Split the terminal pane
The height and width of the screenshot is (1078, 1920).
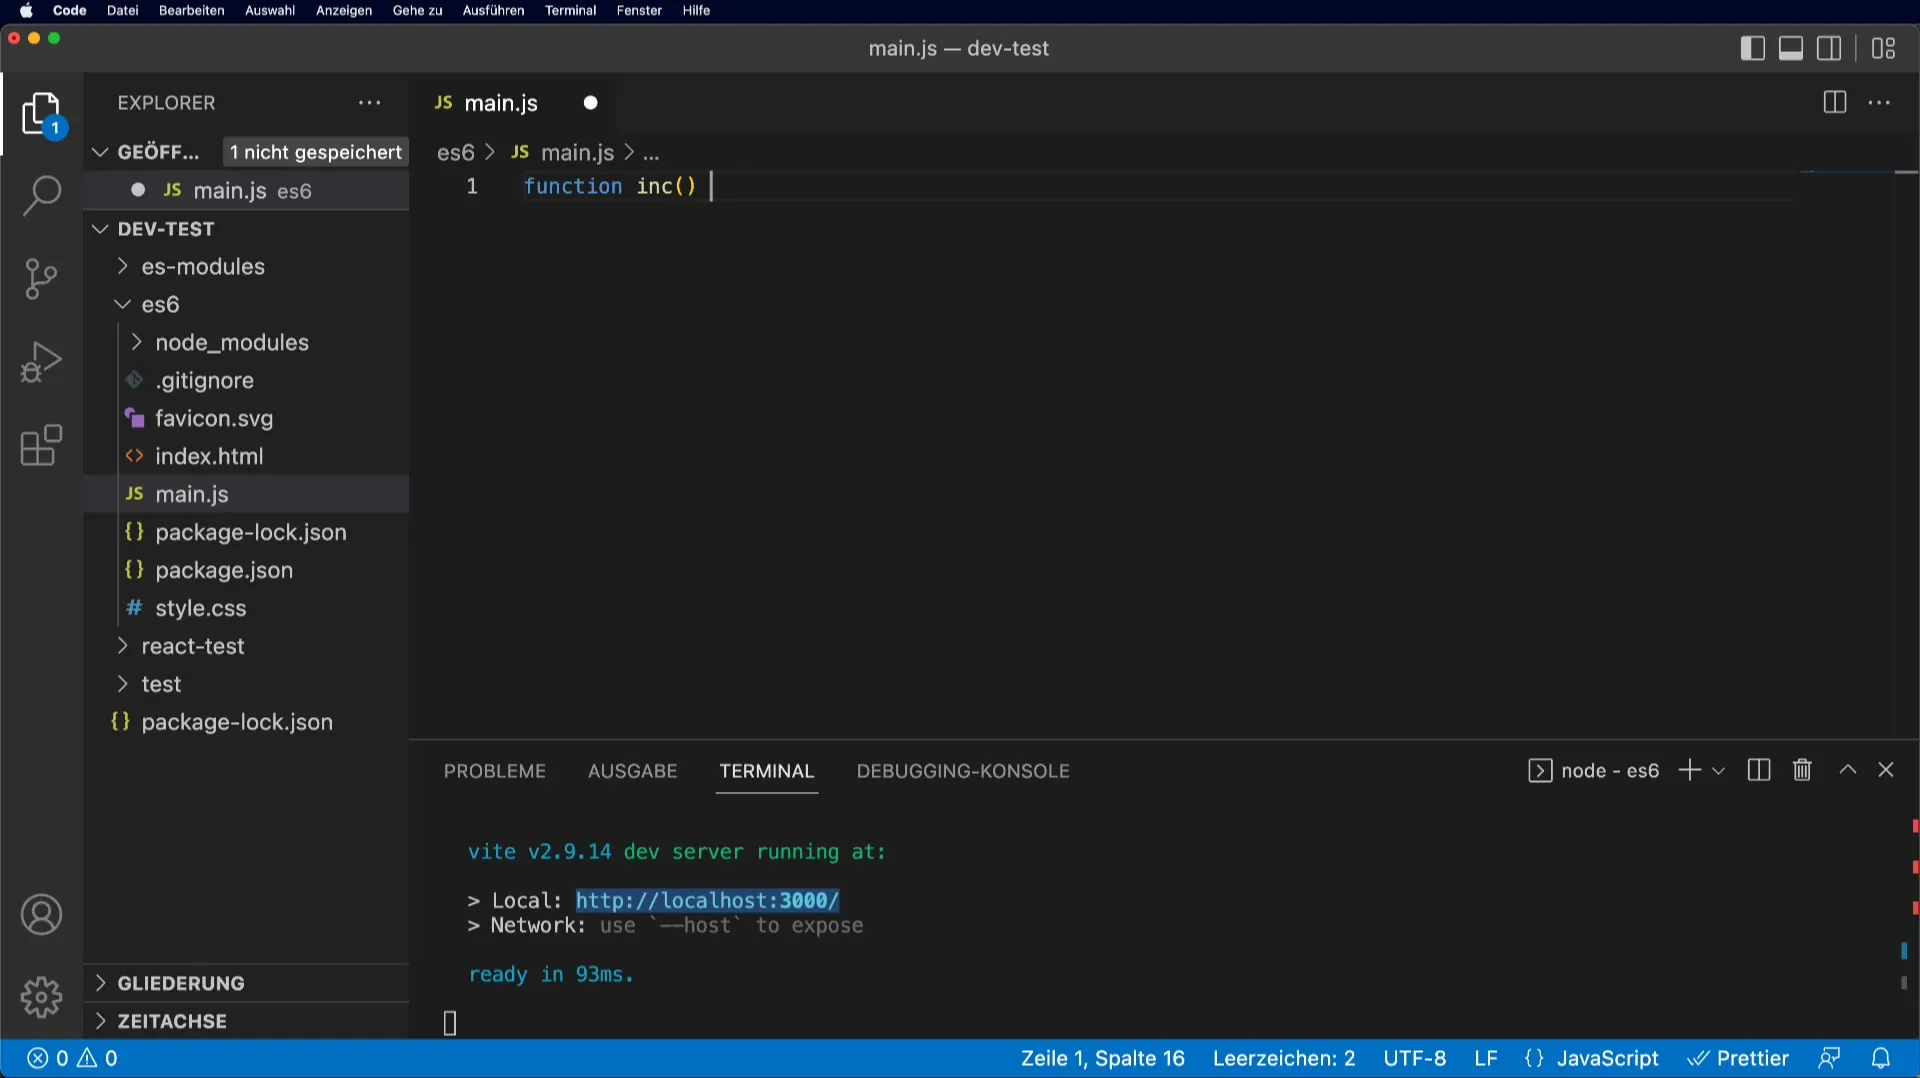point(1758,770)
